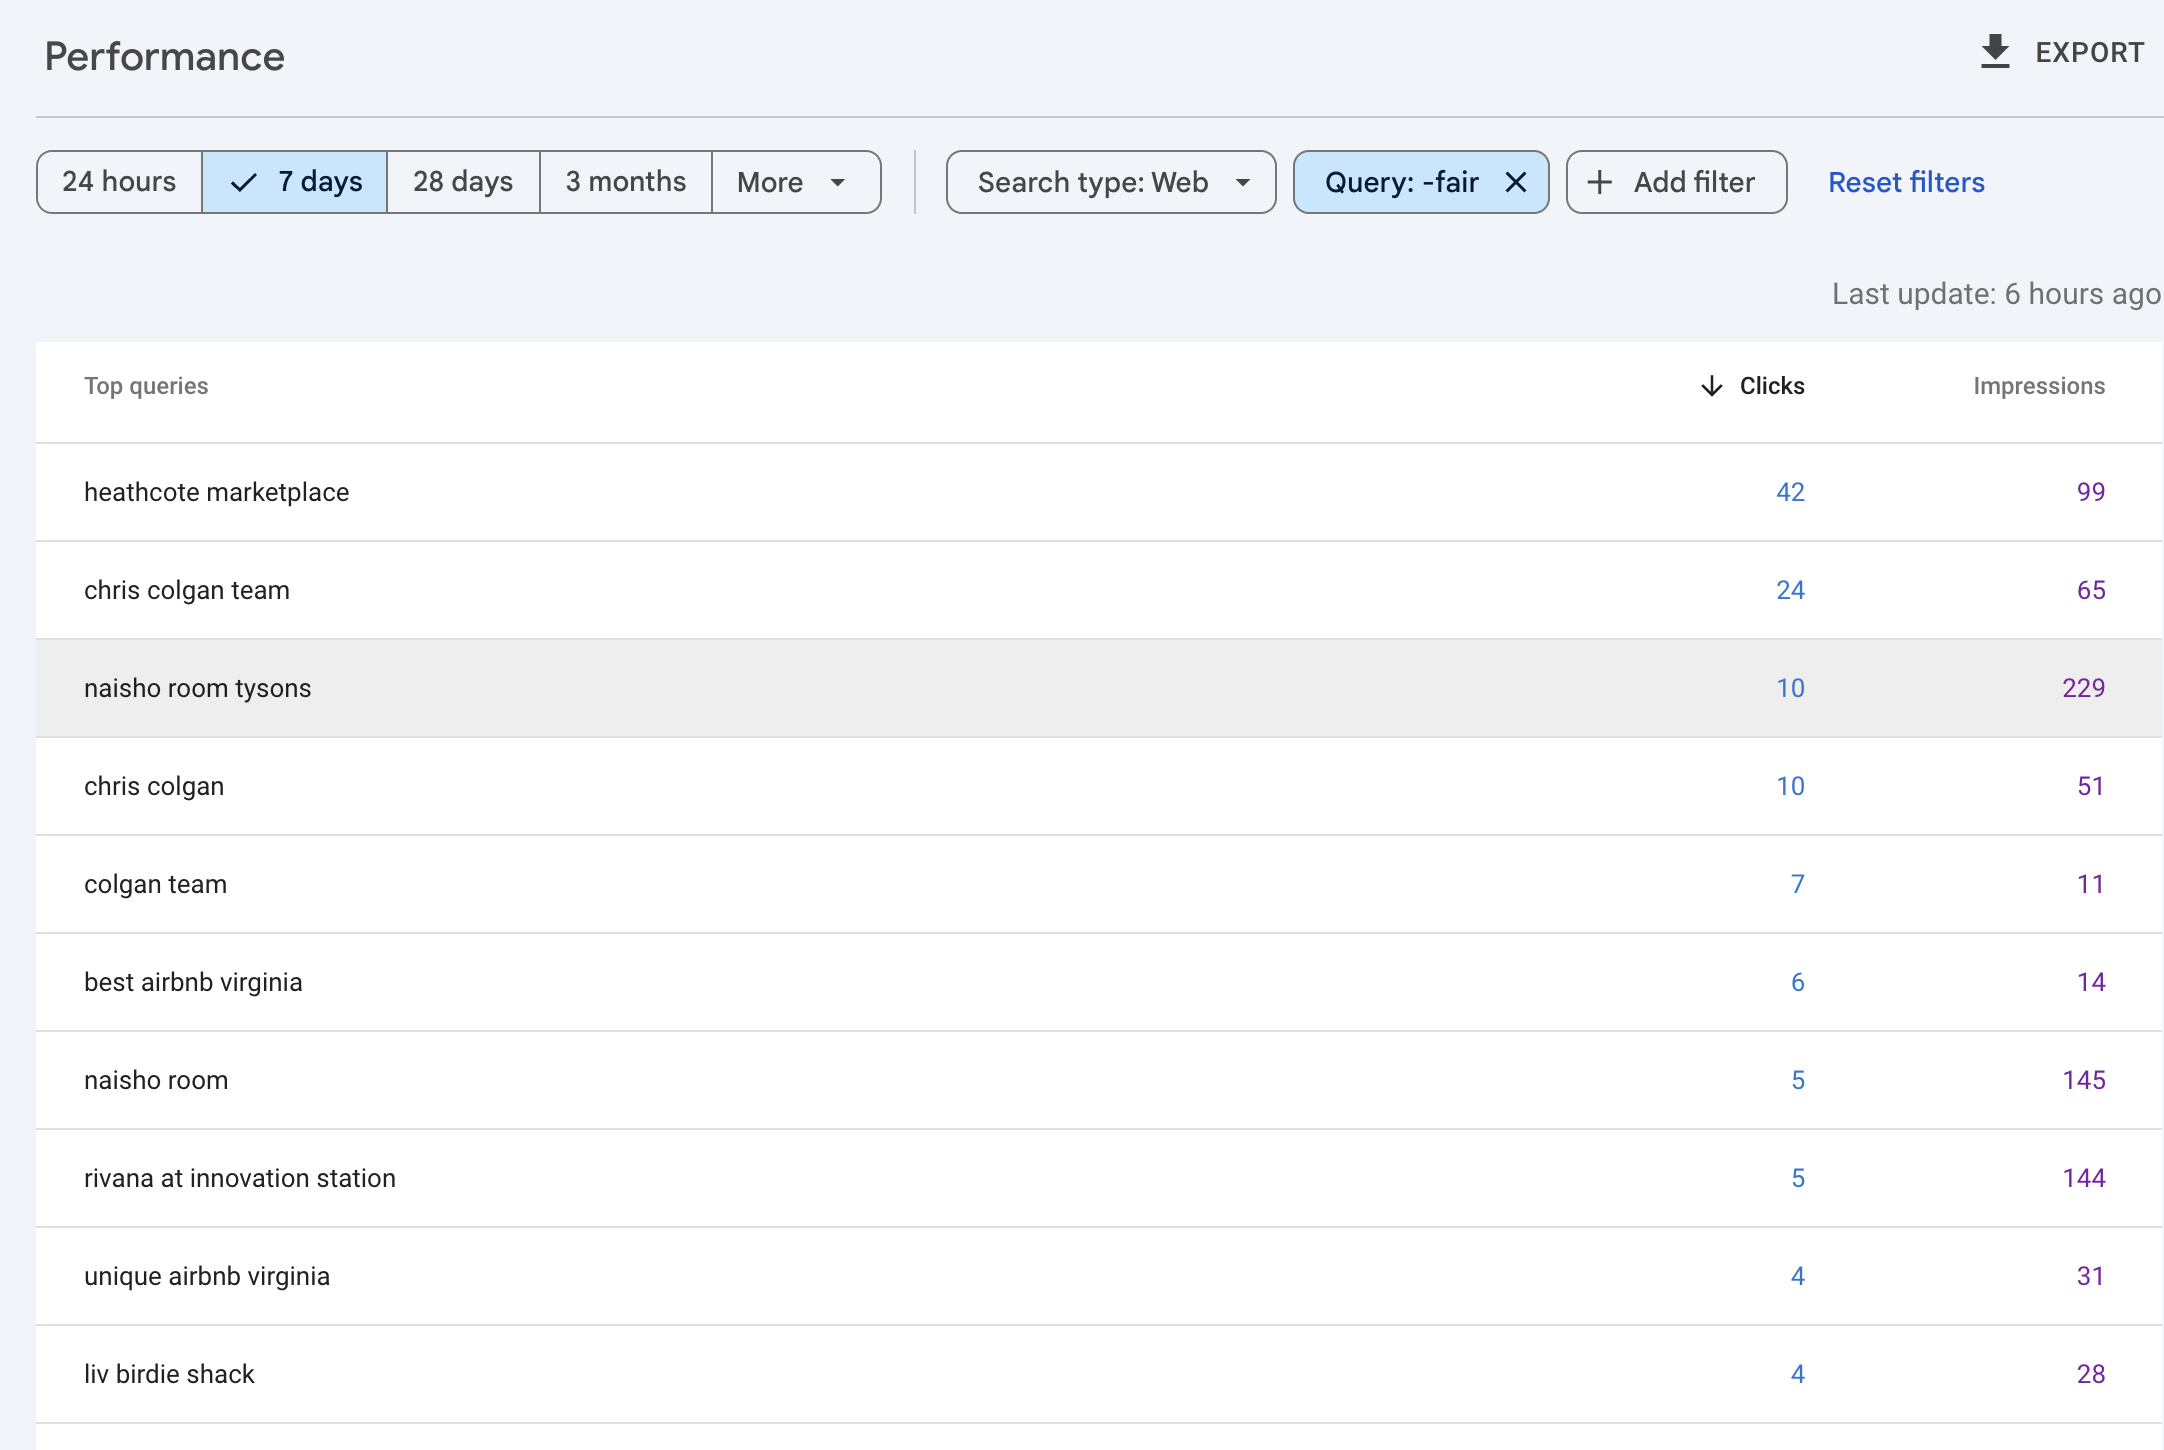Open the More date range dropdown
The image size is (2164, 1450).
795,182
